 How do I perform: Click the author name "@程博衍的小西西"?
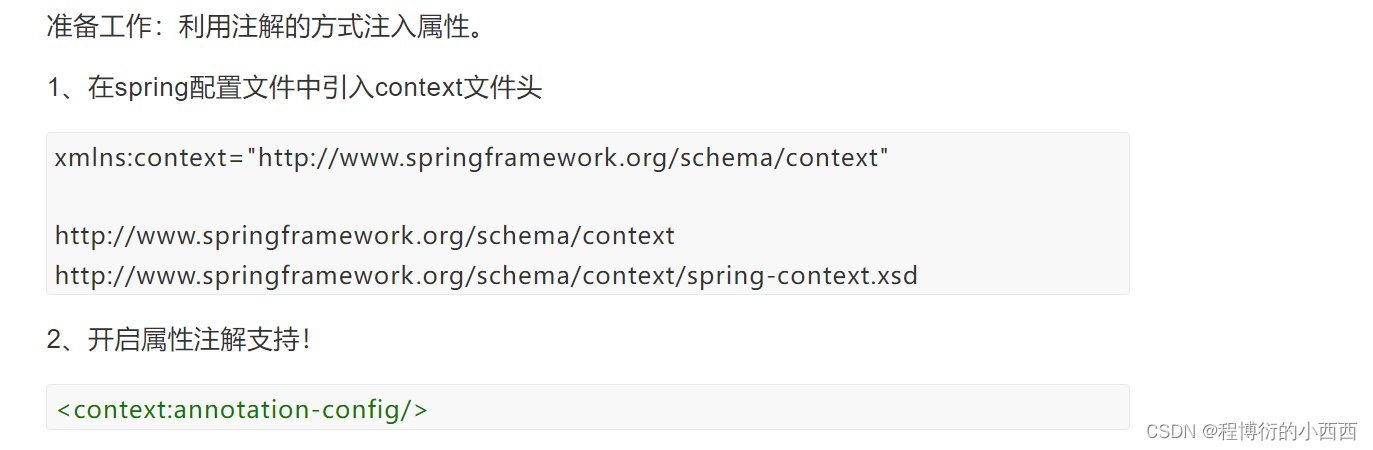[1280, 431]
